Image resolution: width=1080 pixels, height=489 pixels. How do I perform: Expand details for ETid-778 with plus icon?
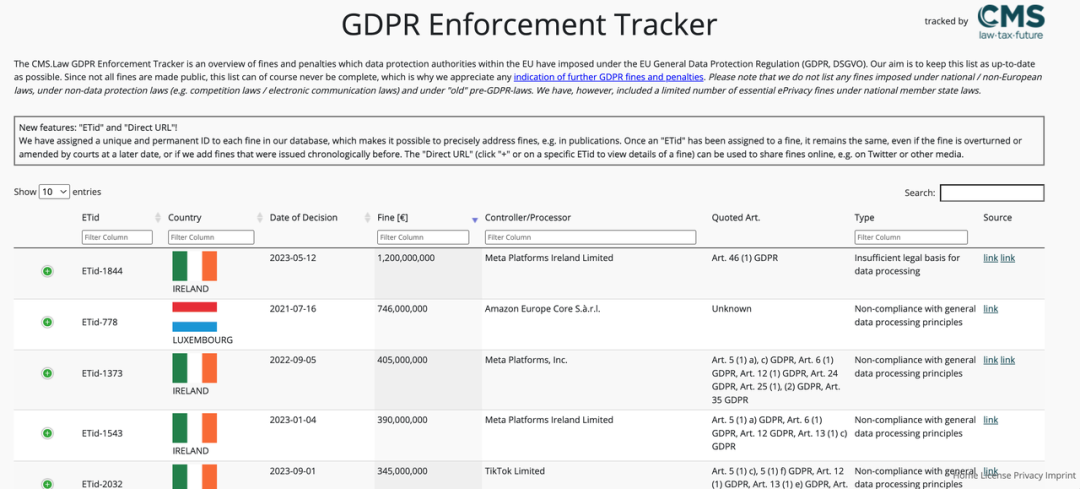tap(47, 322)
